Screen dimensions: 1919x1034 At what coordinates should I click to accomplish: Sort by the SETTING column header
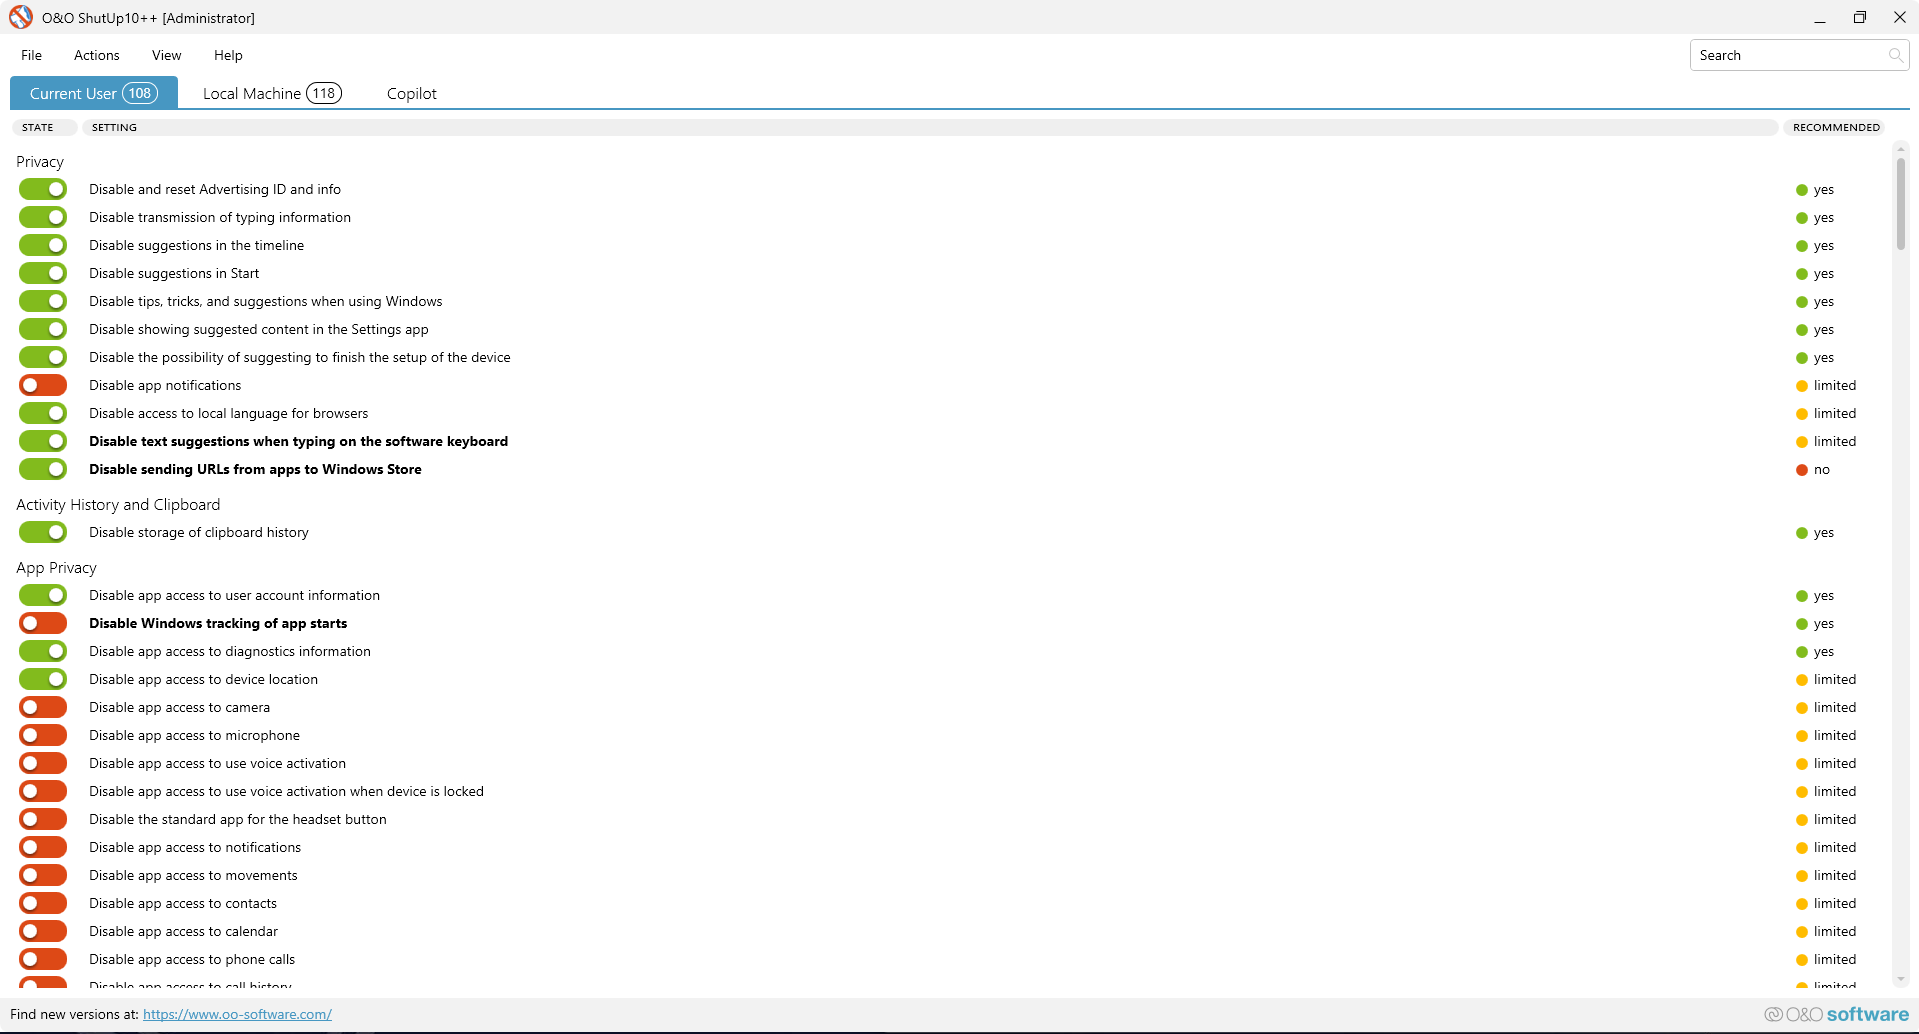[x=930, y=127]
